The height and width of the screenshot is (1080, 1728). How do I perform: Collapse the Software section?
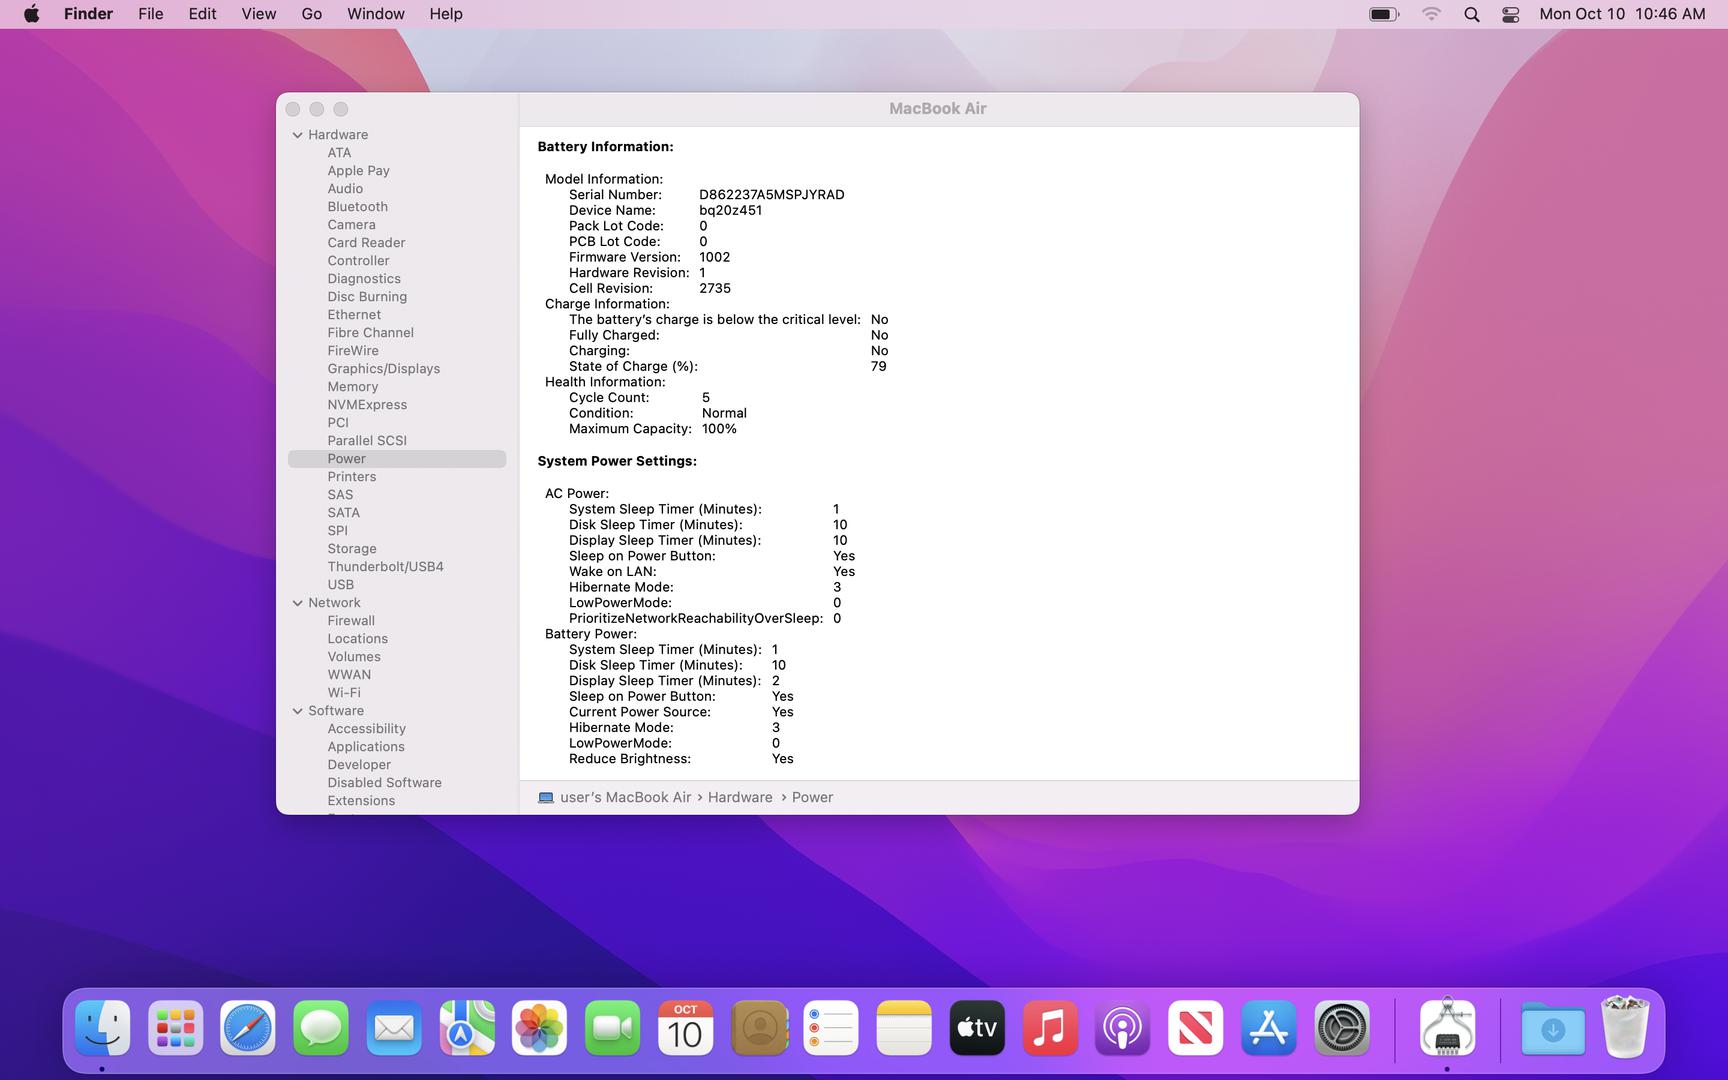[x=297, y=711]
